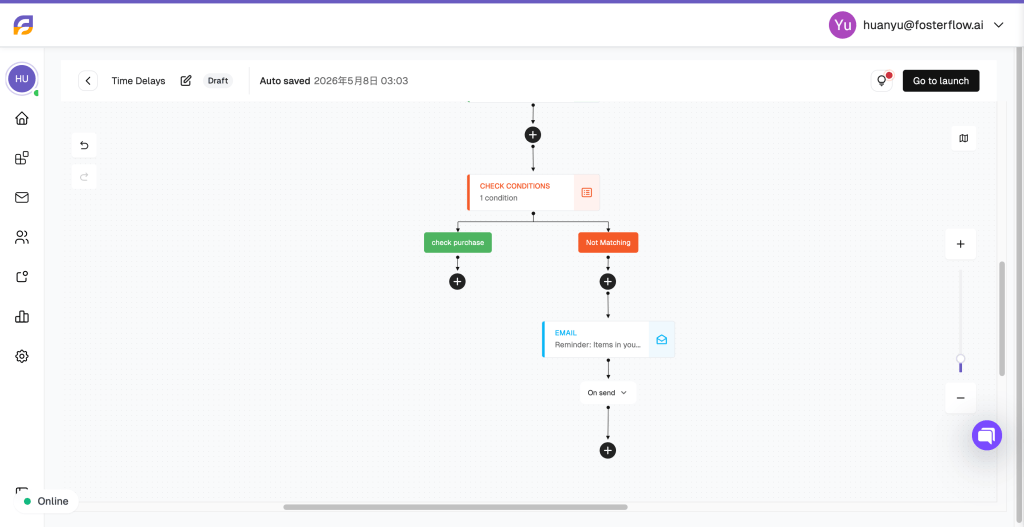Open the templates blocks sidebar icon
1024x527 pixels.
22,158
